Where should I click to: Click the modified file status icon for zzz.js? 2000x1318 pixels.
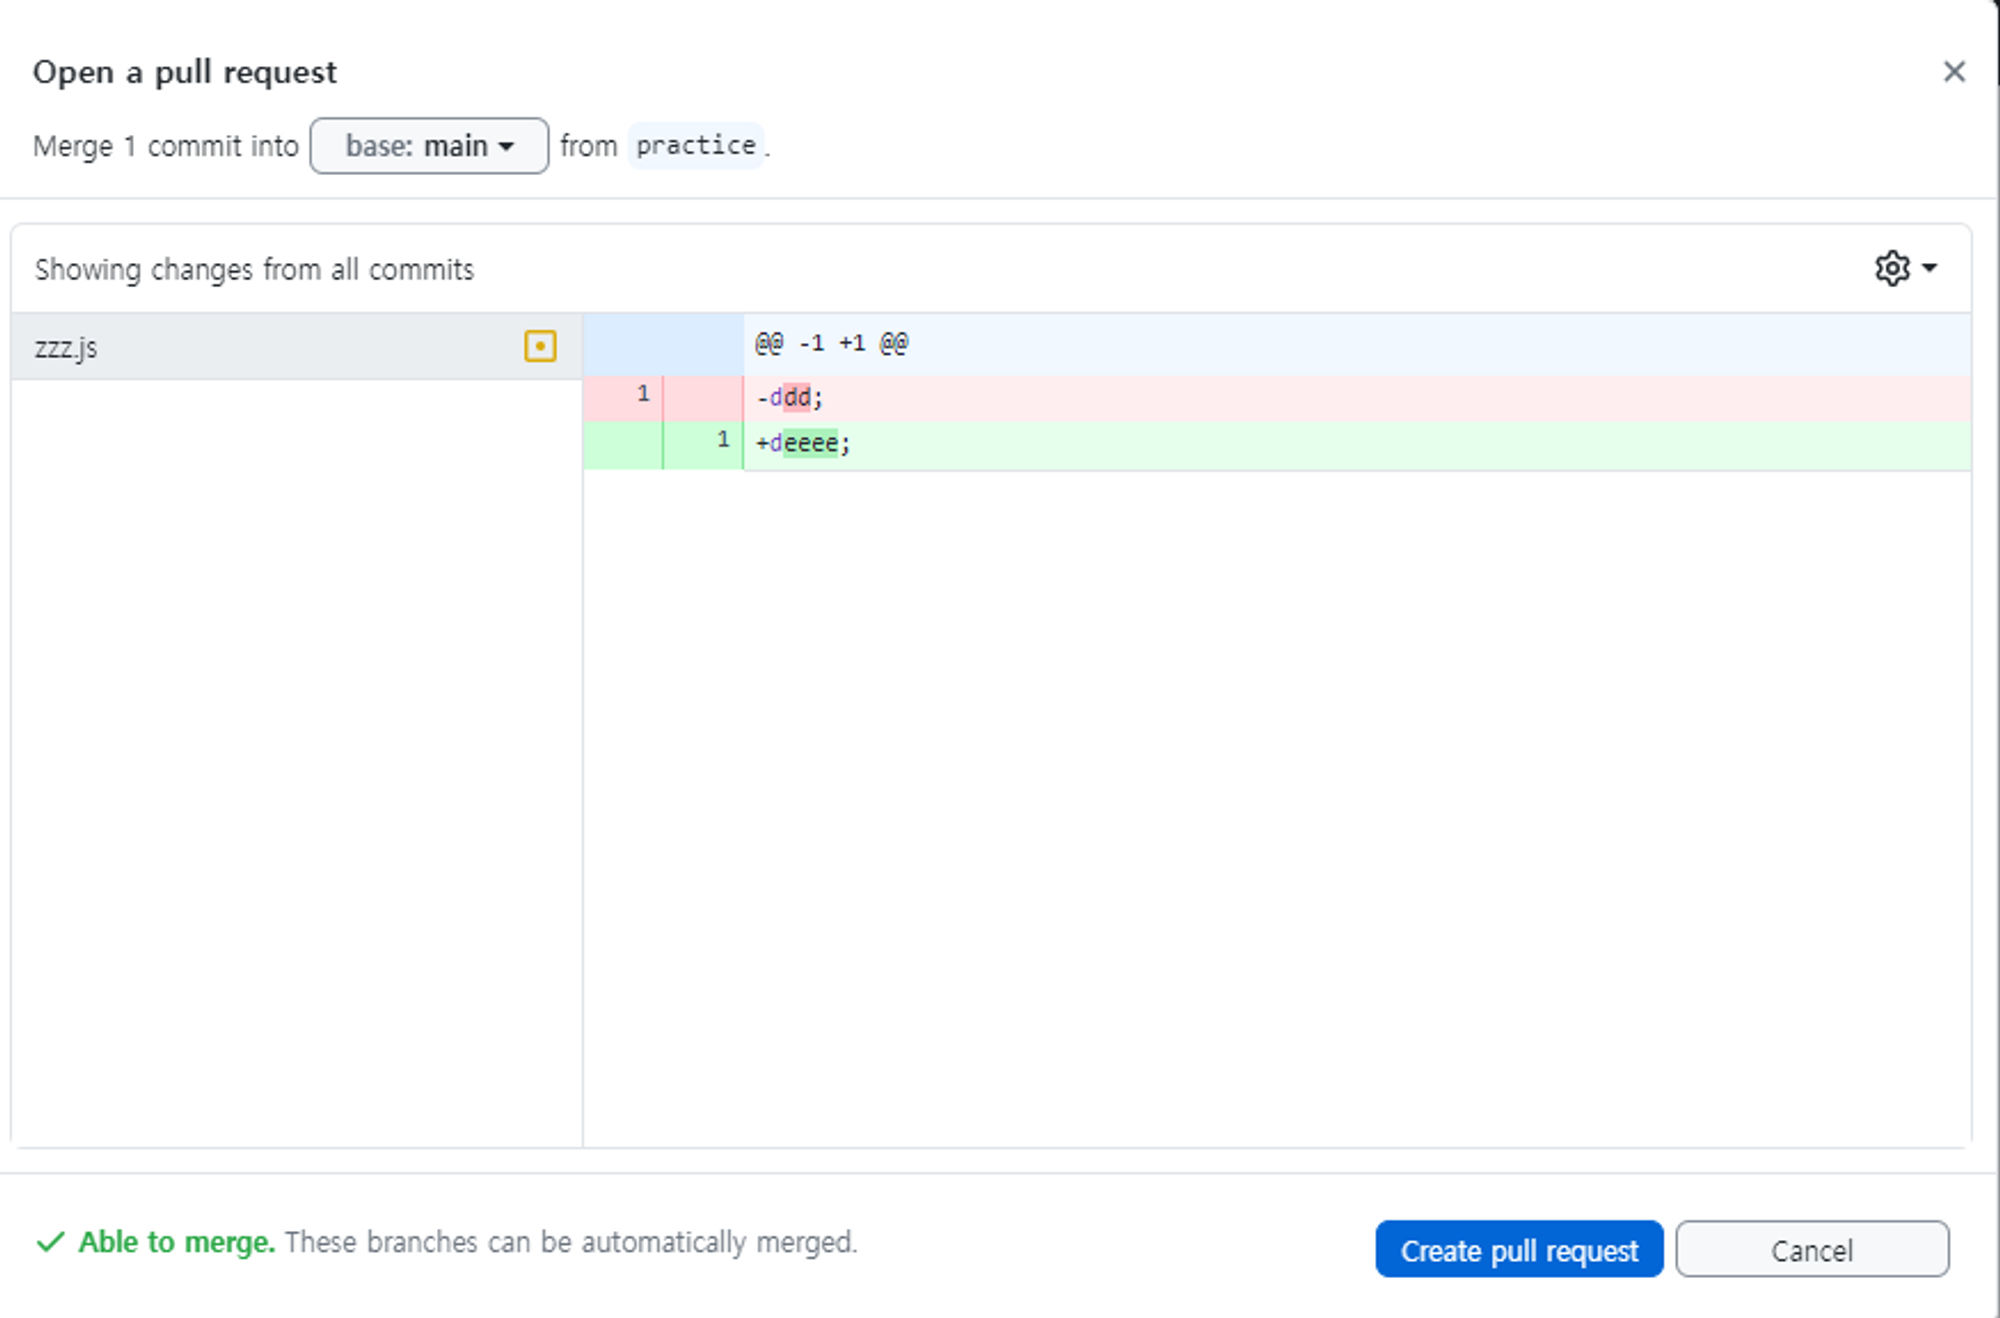(x=540, y=346)
